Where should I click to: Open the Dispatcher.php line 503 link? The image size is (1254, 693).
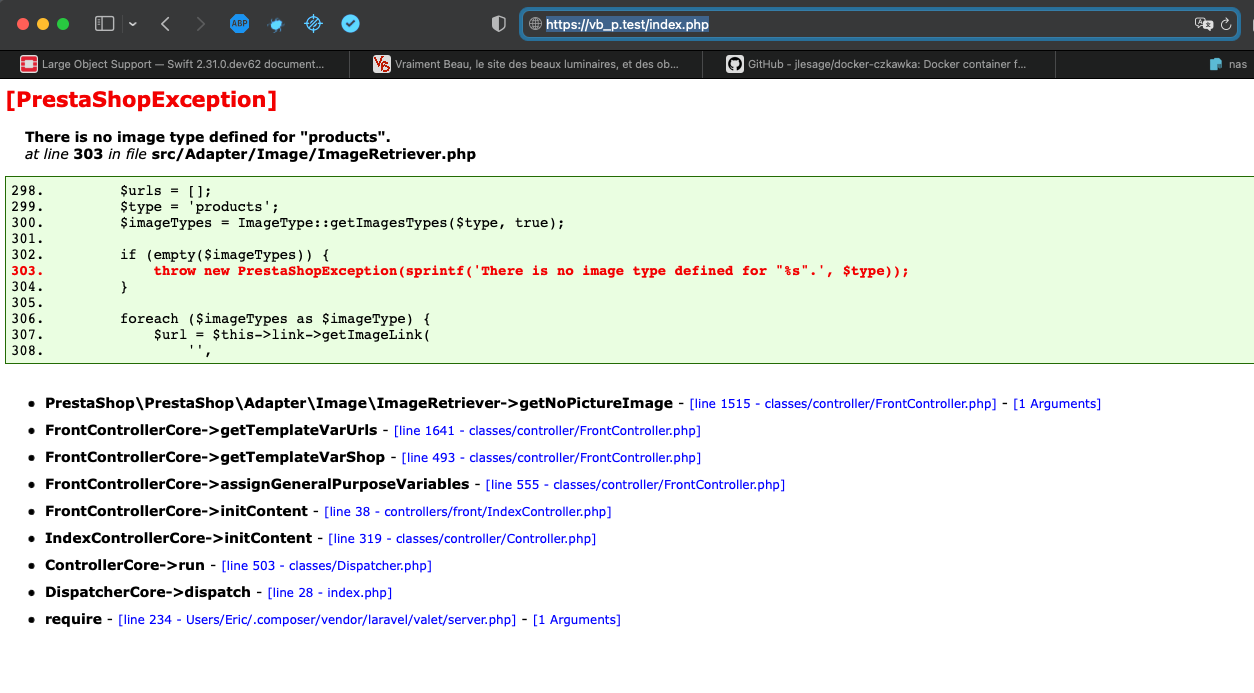pyautogui.click(x=325, y=565)
